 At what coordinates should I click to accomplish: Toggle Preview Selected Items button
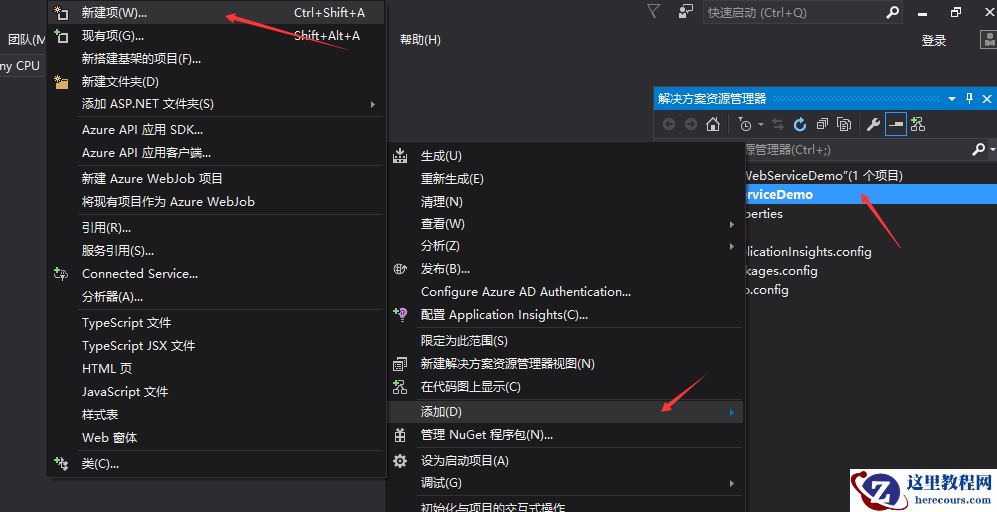[896, 124]
